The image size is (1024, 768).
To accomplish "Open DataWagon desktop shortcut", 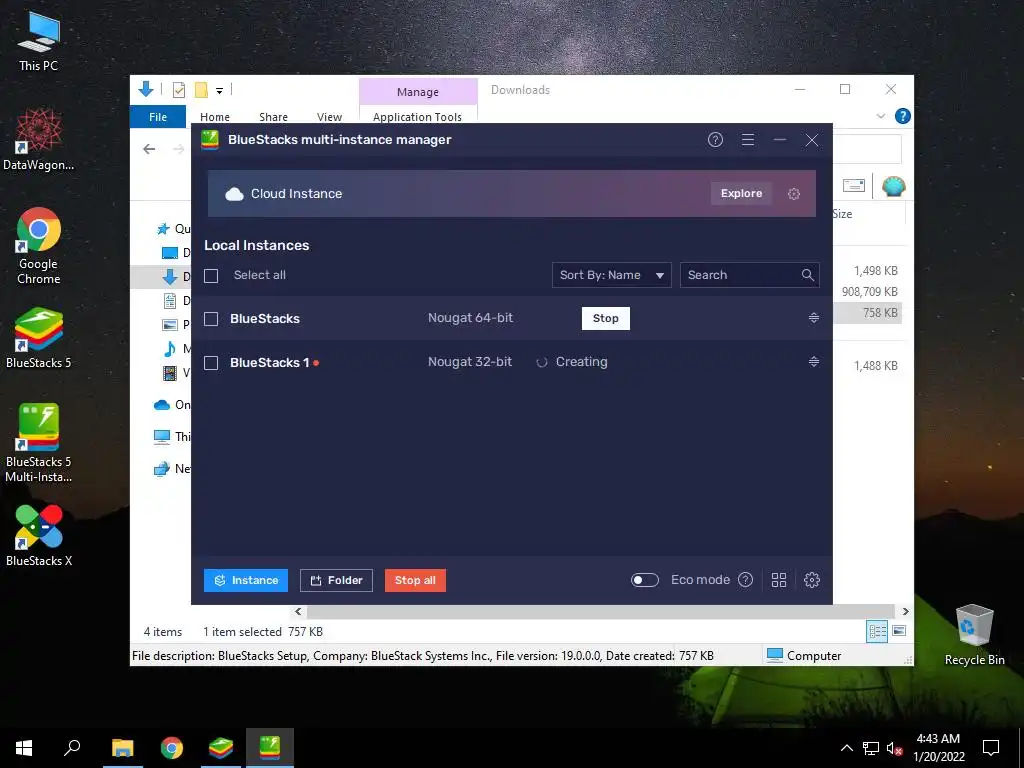I will click(39, 139).
